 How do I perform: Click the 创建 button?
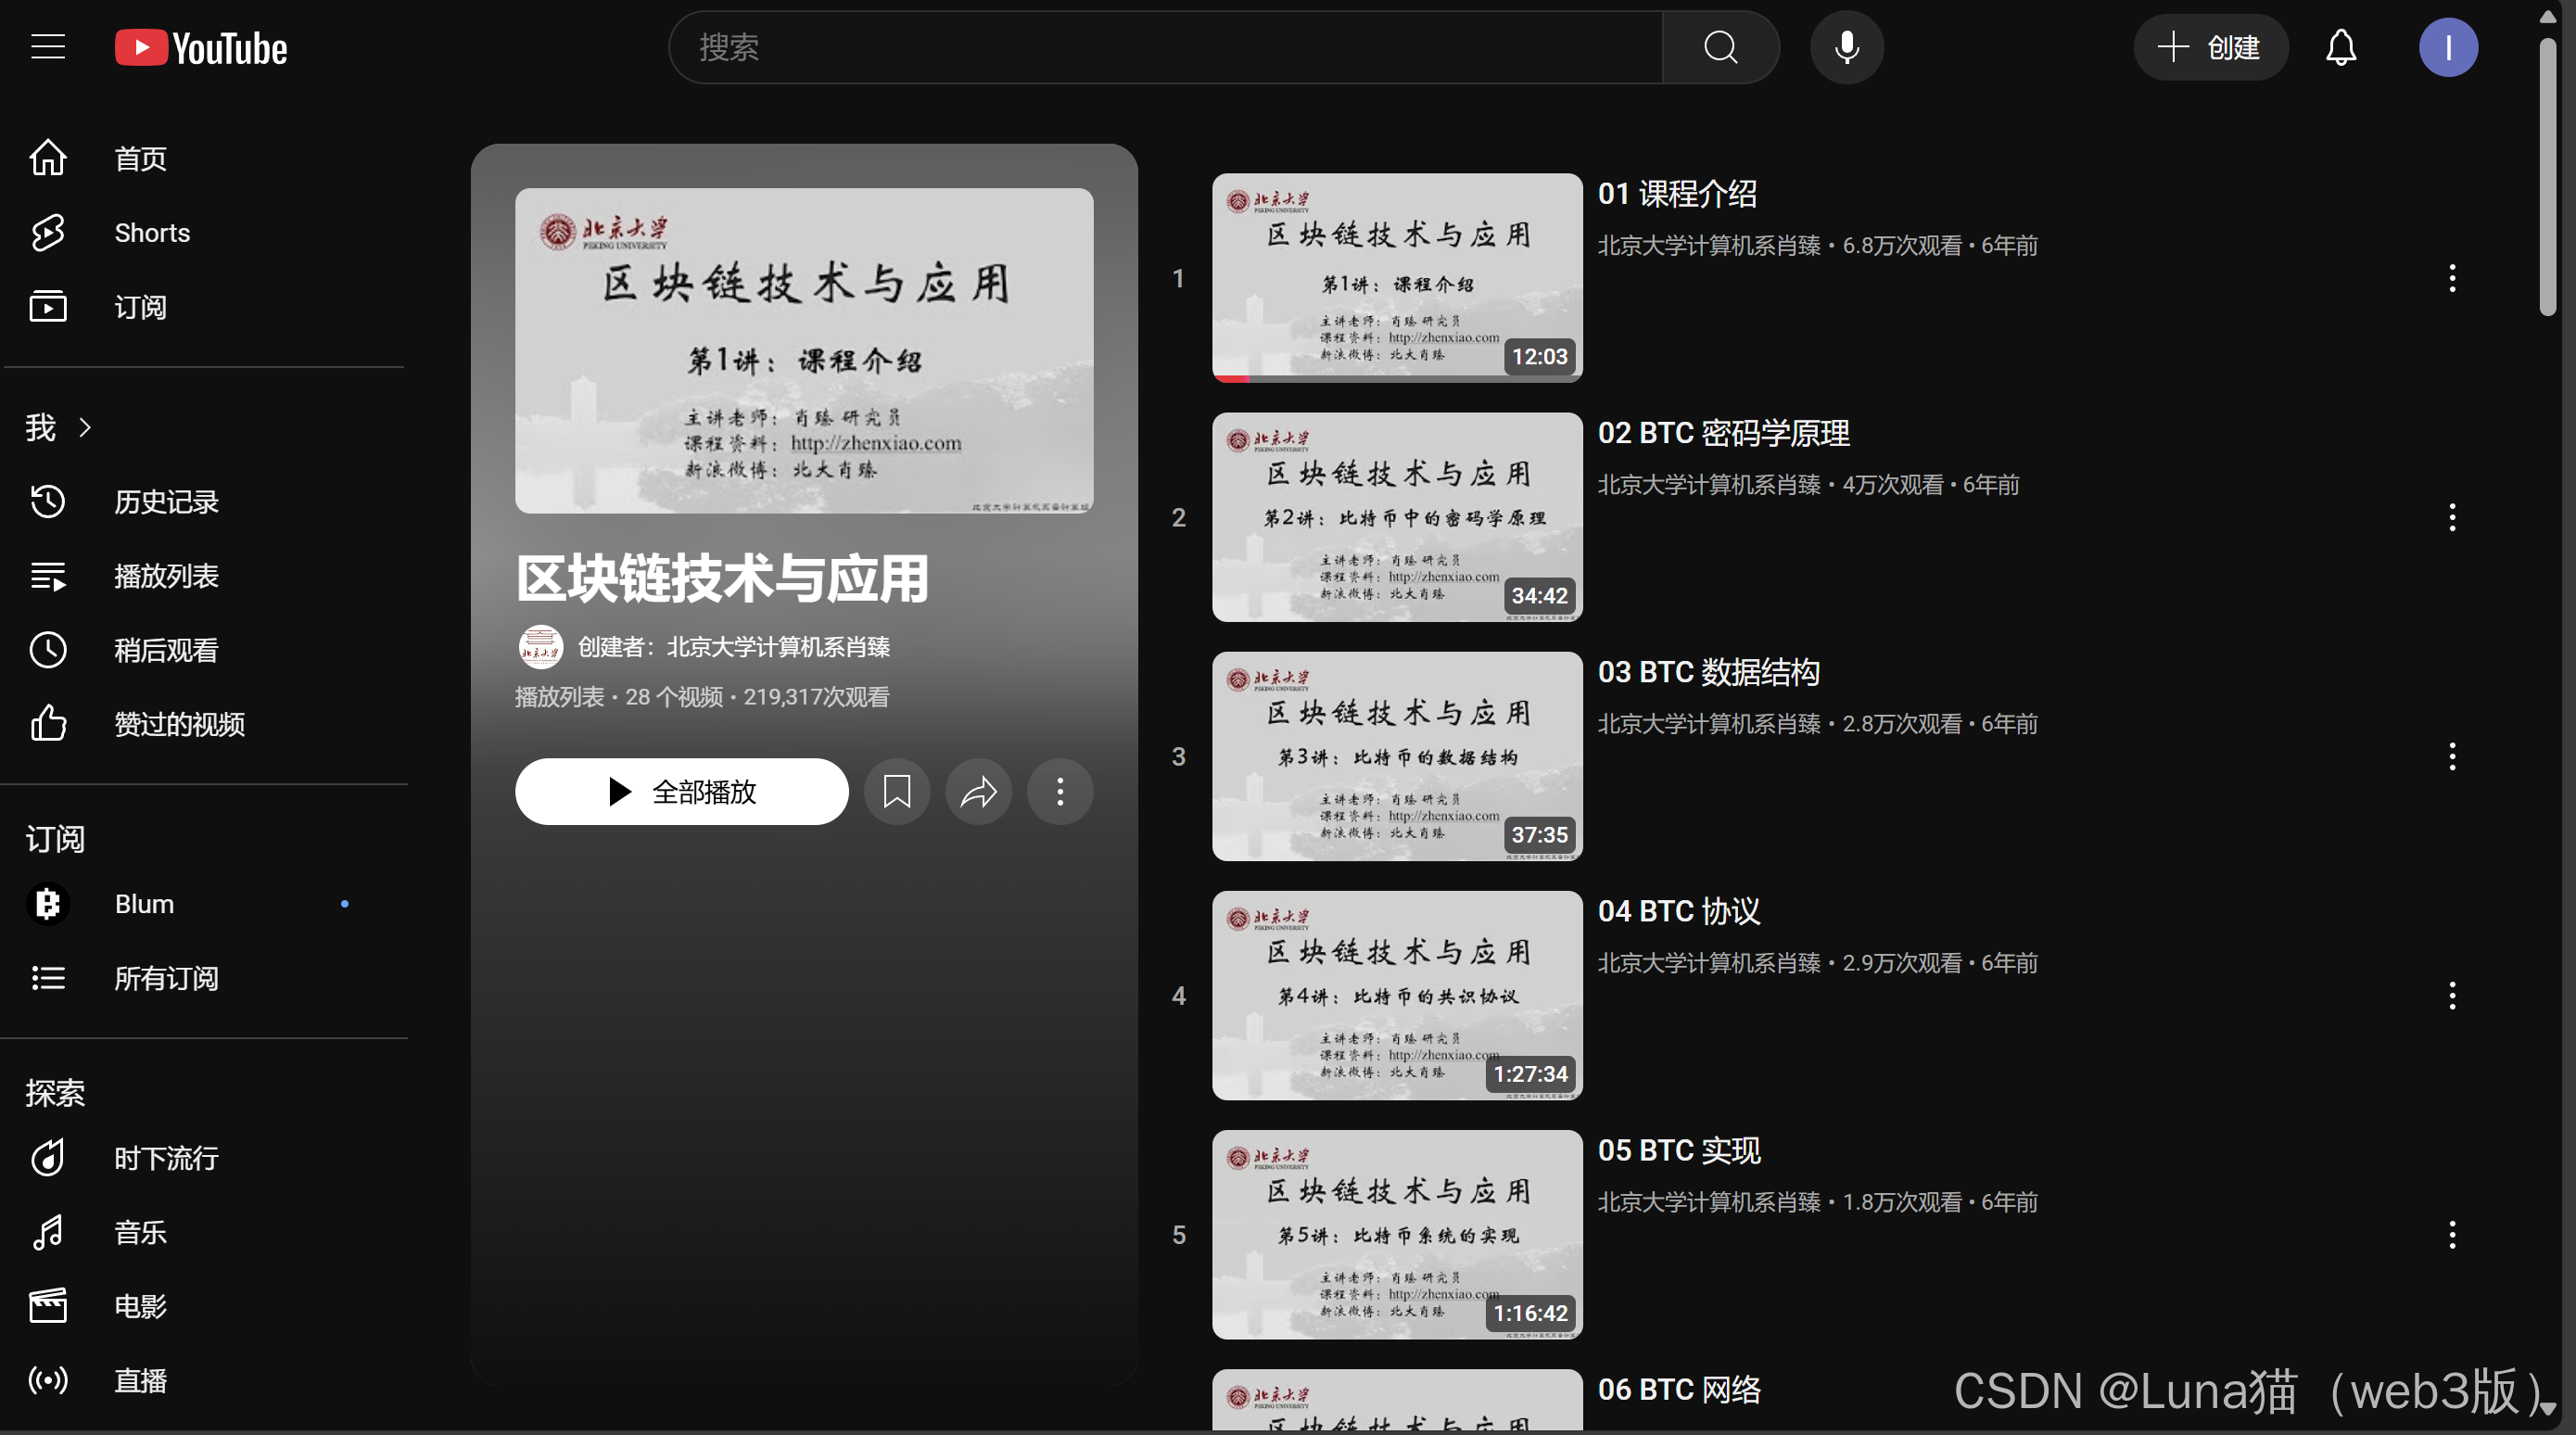pos(2210,47)
